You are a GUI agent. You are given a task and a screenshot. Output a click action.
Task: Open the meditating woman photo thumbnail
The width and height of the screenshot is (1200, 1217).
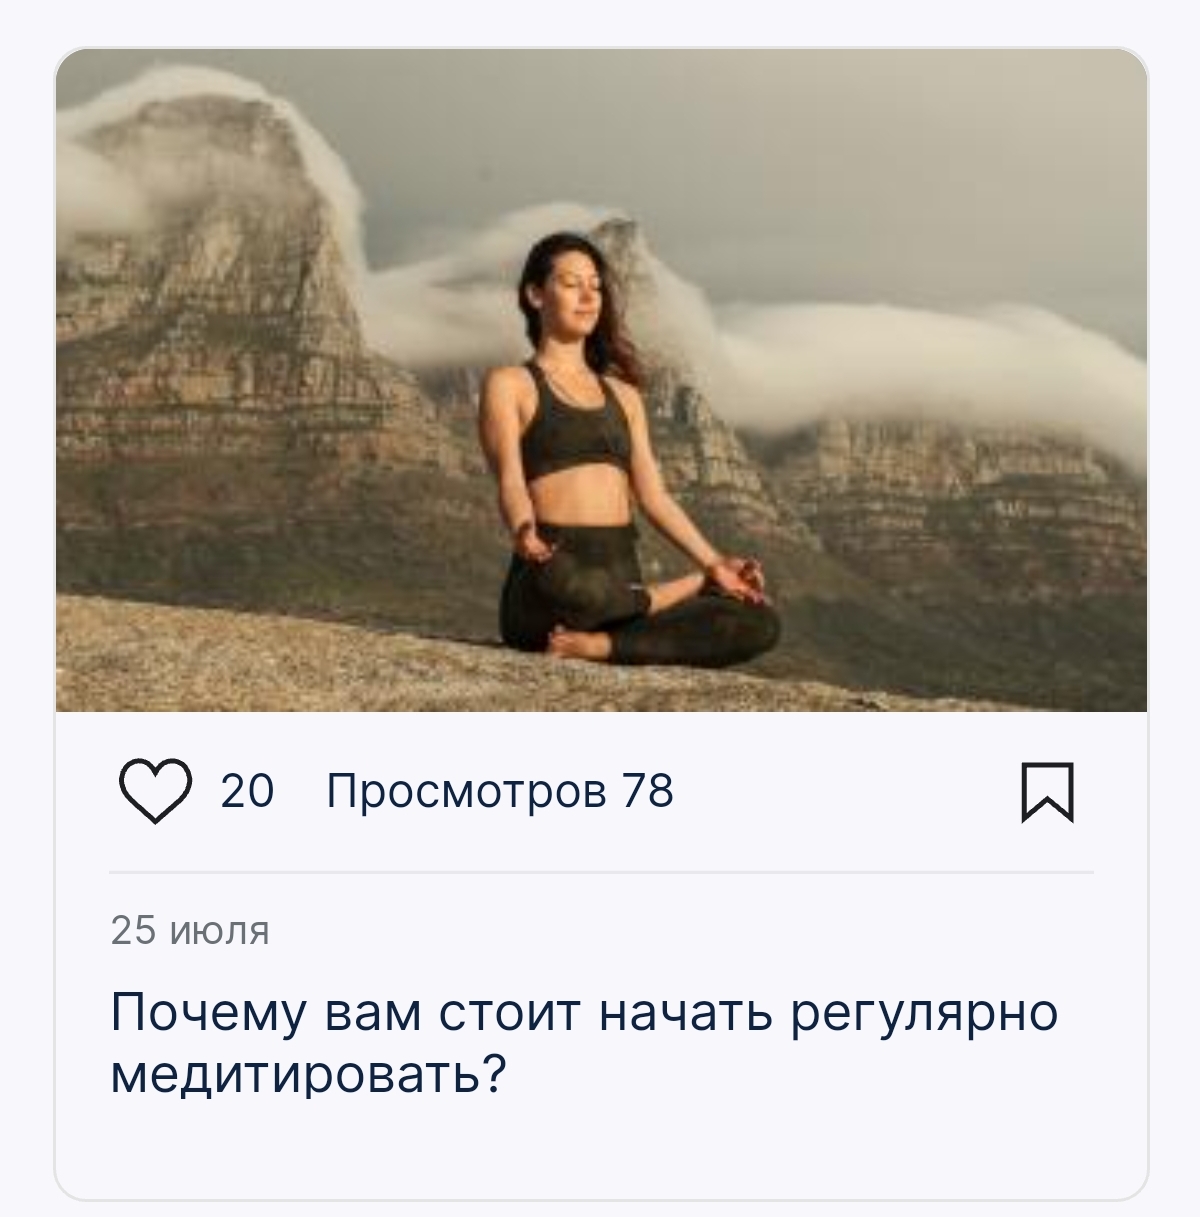601,380
